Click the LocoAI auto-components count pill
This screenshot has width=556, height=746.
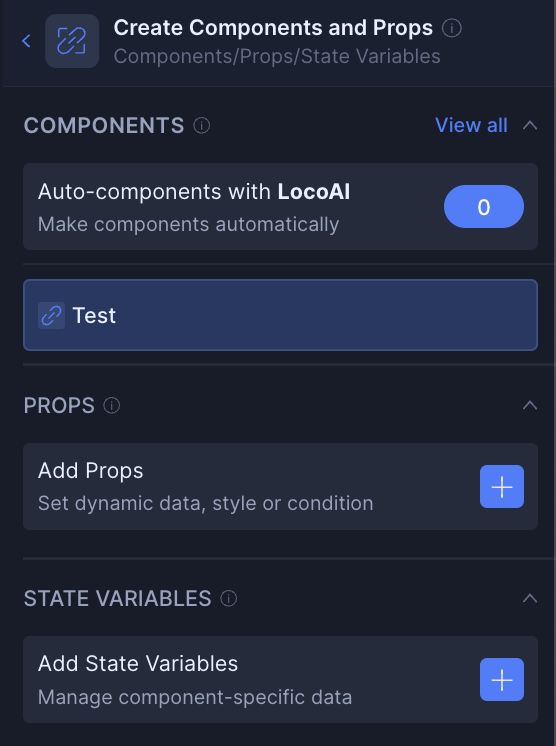click(484, 206)
